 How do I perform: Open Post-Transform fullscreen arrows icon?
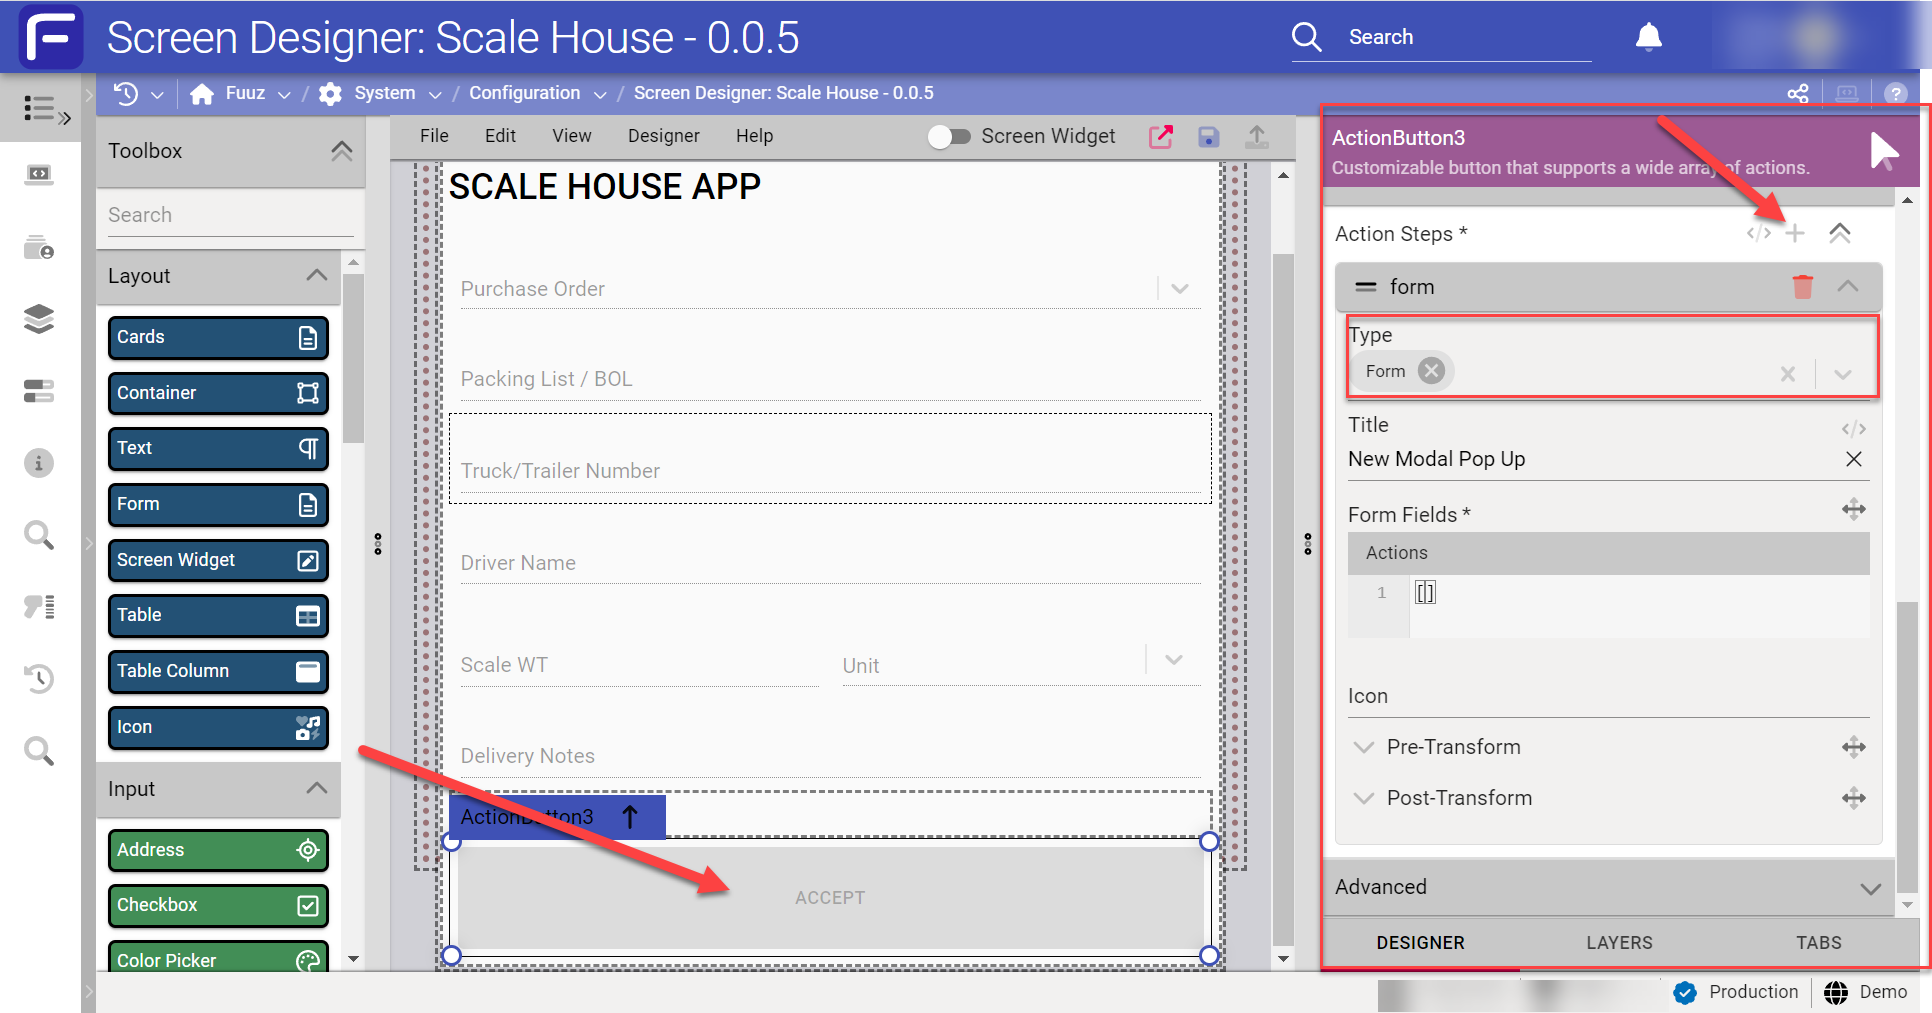coord(1854,798)
